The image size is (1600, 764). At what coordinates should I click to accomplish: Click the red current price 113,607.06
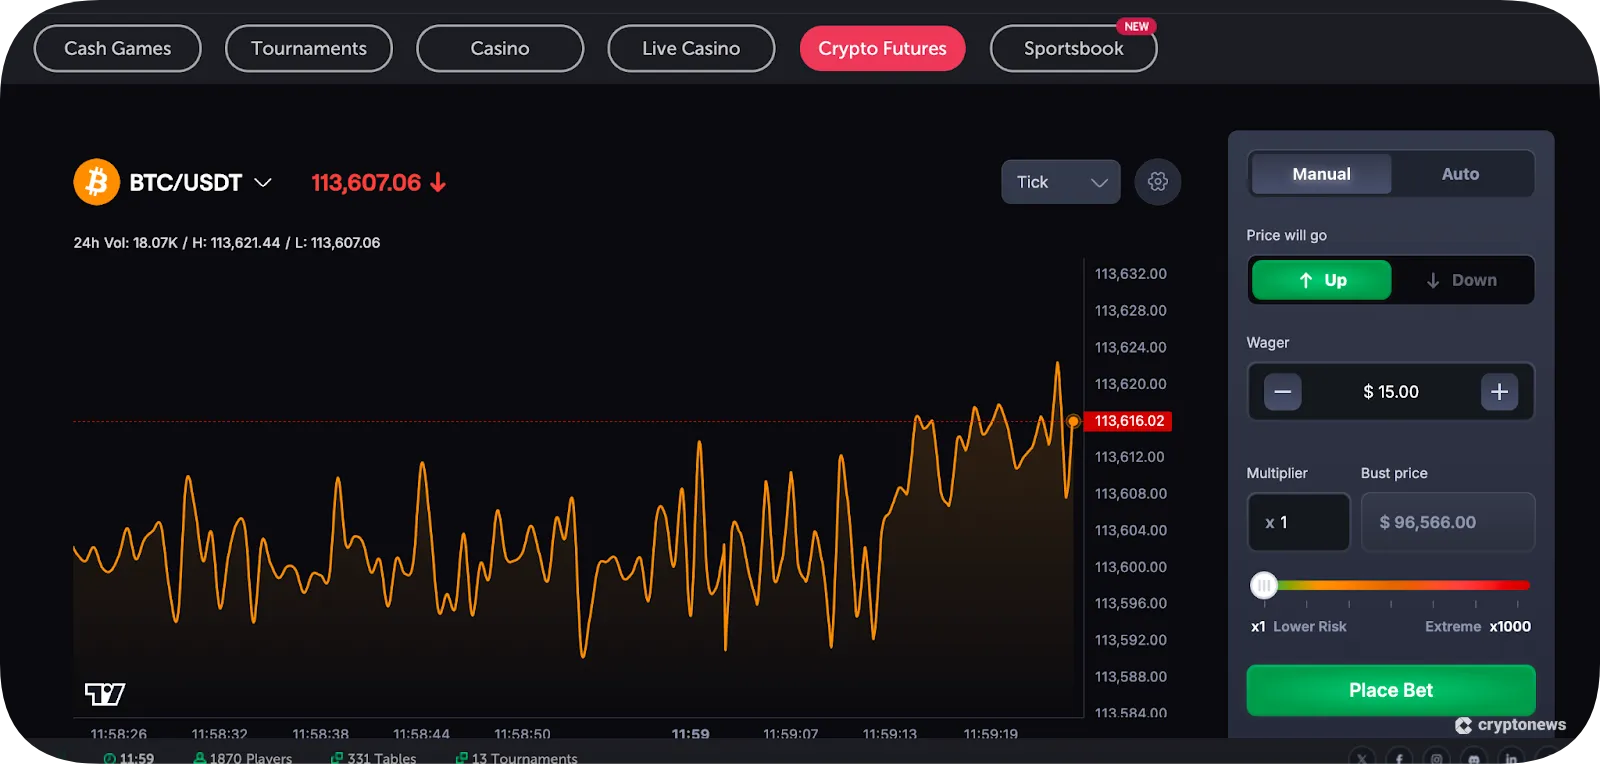(x=366, y=182)
